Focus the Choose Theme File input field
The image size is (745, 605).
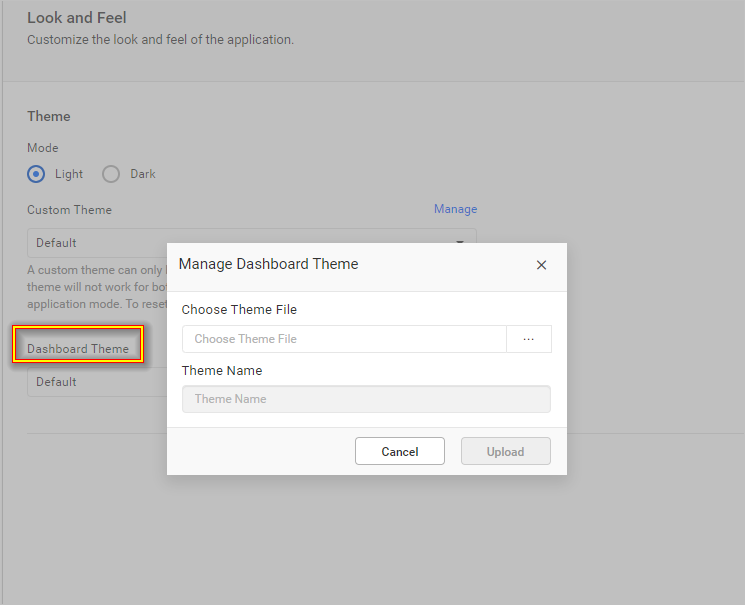point(345,339)
